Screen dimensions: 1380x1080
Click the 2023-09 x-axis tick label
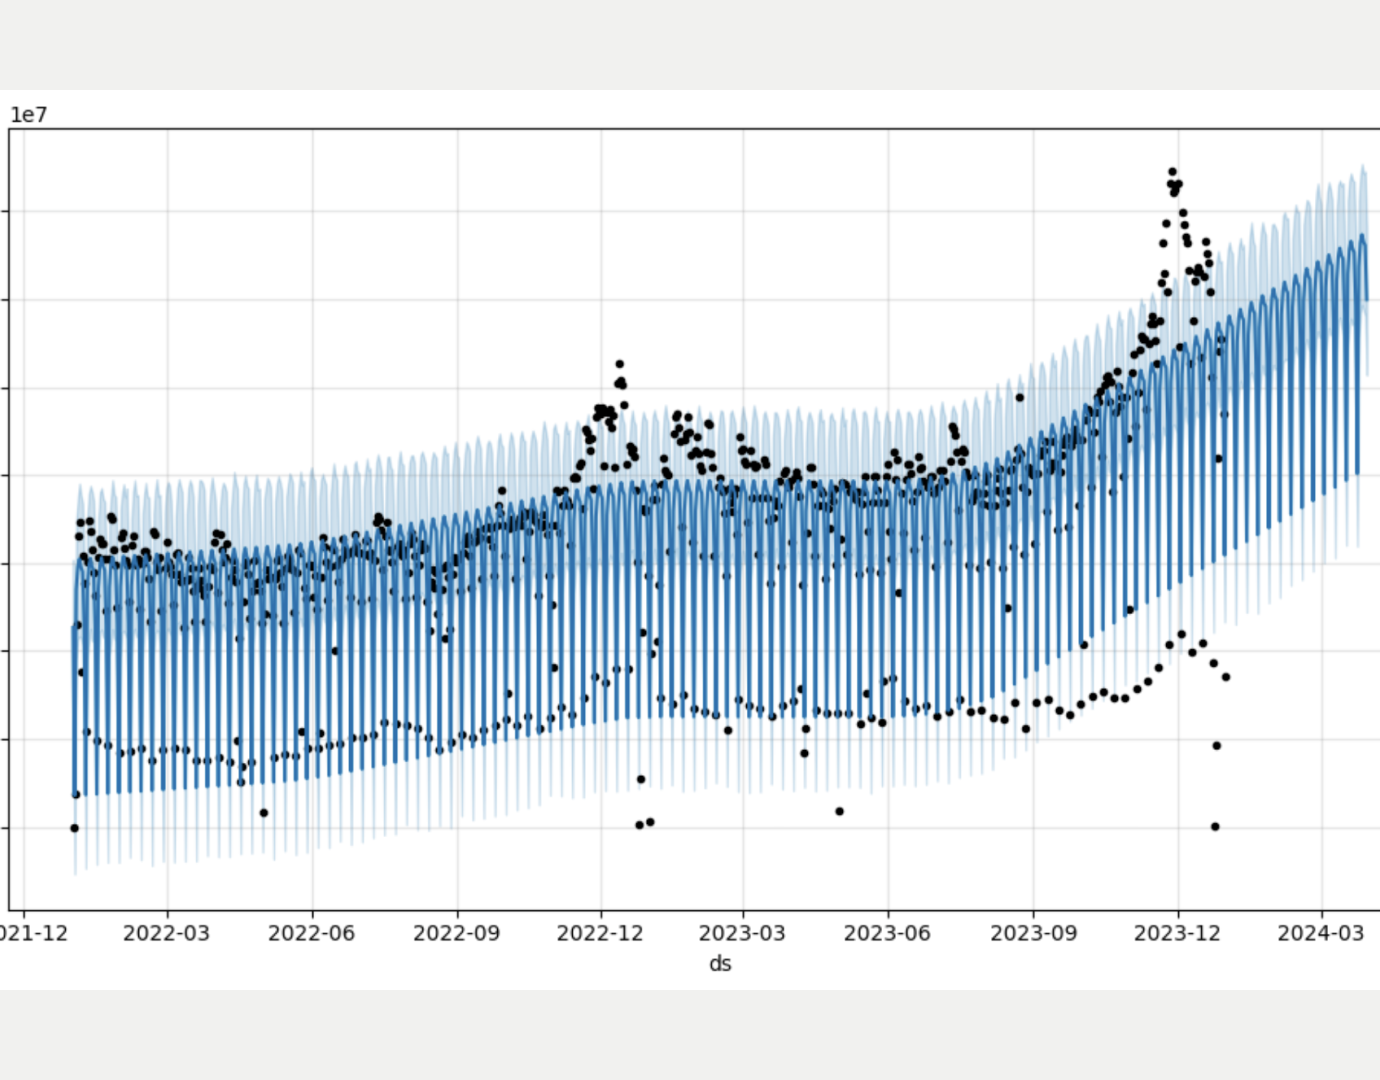[1034, 933]
